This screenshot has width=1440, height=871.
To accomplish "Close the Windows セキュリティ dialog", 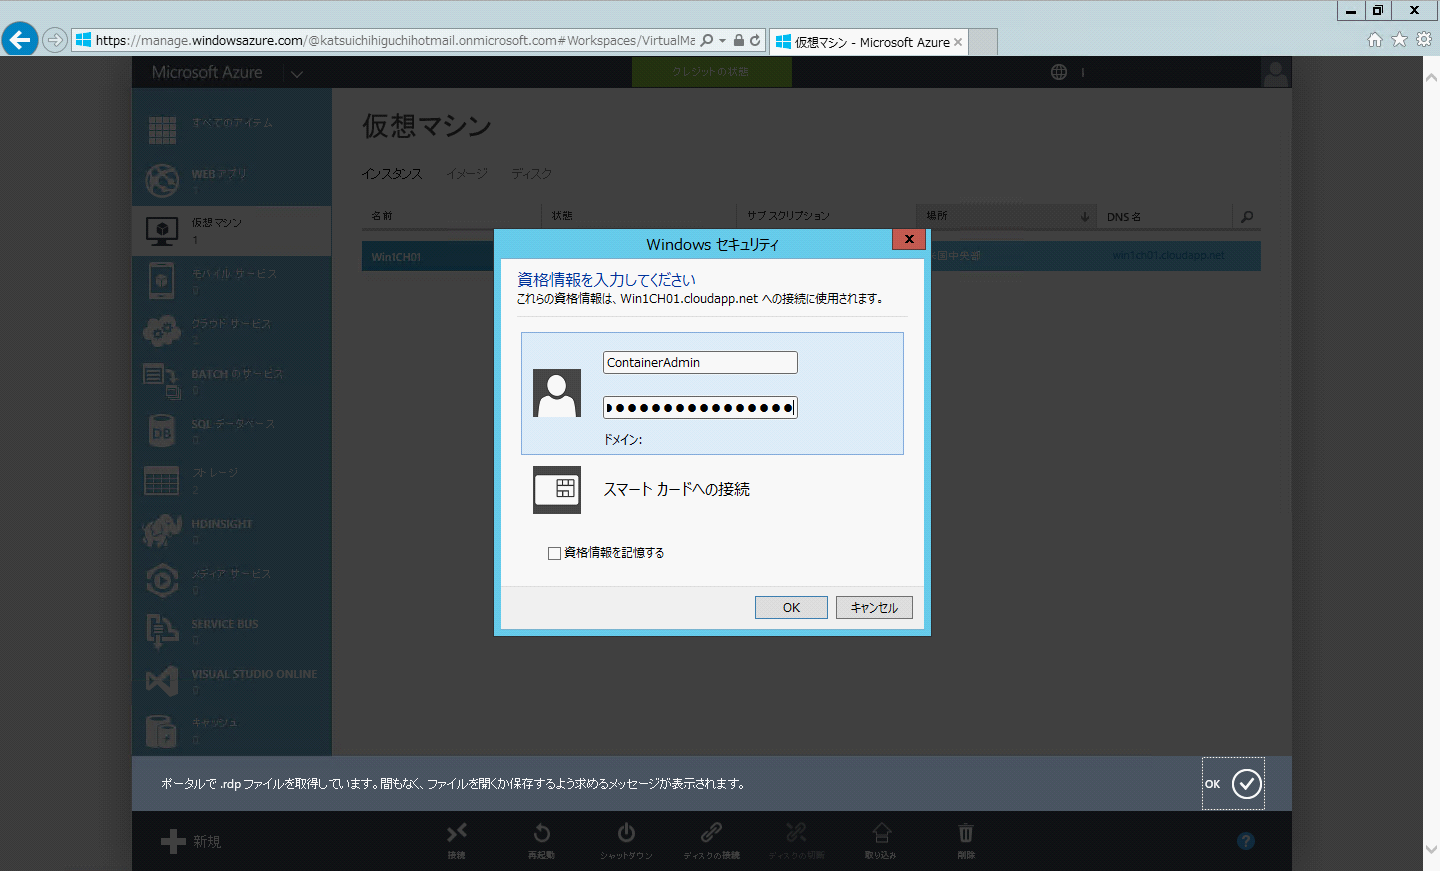I will pyautogui.click(x=909, y=240).
